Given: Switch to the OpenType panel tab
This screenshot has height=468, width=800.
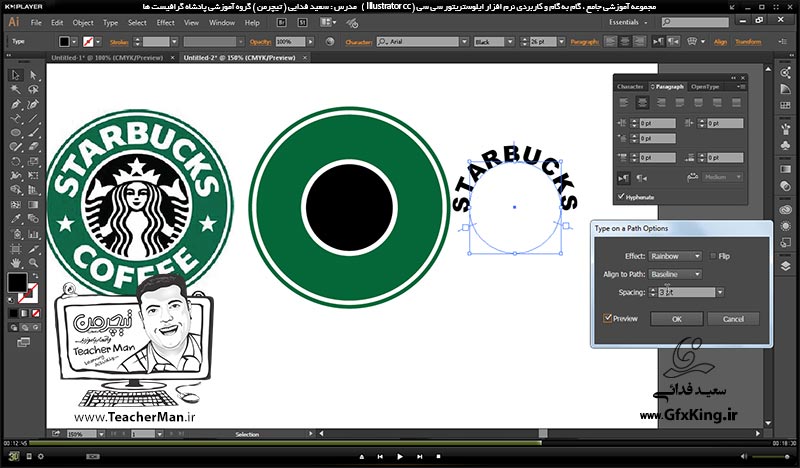Looking at the screenshot, I should pos(705,87).
